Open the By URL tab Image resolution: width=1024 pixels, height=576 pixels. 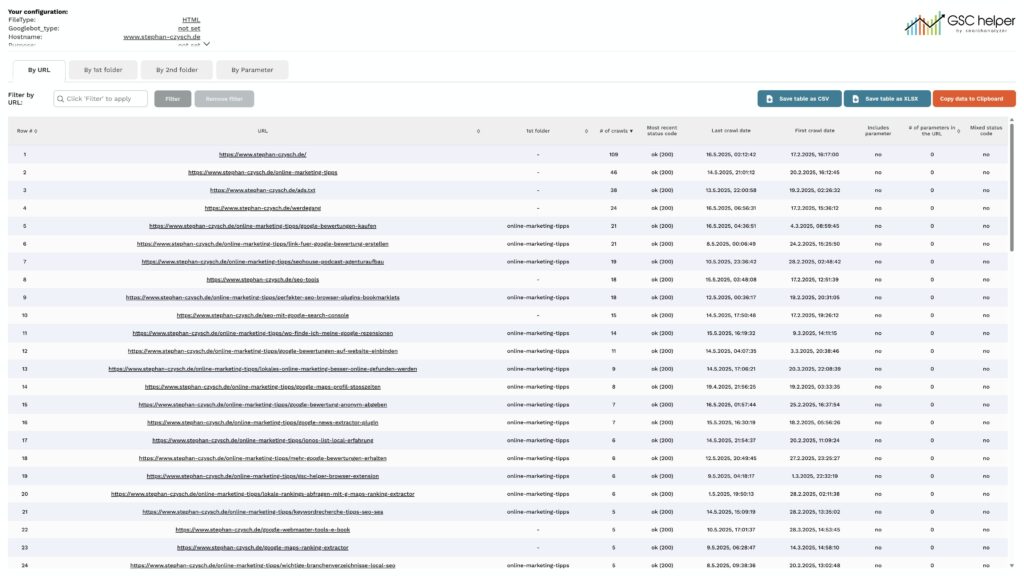[x=39, y=70]
